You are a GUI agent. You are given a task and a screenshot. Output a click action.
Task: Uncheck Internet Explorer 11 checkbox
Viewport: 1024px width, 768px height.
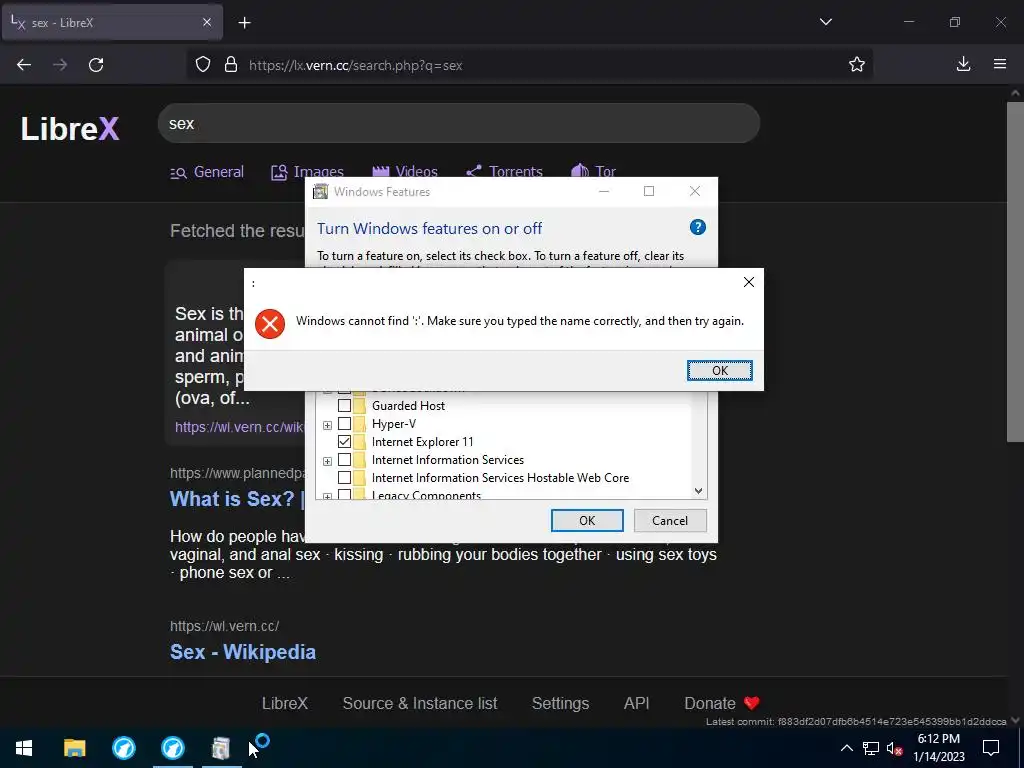click(344, 441)
